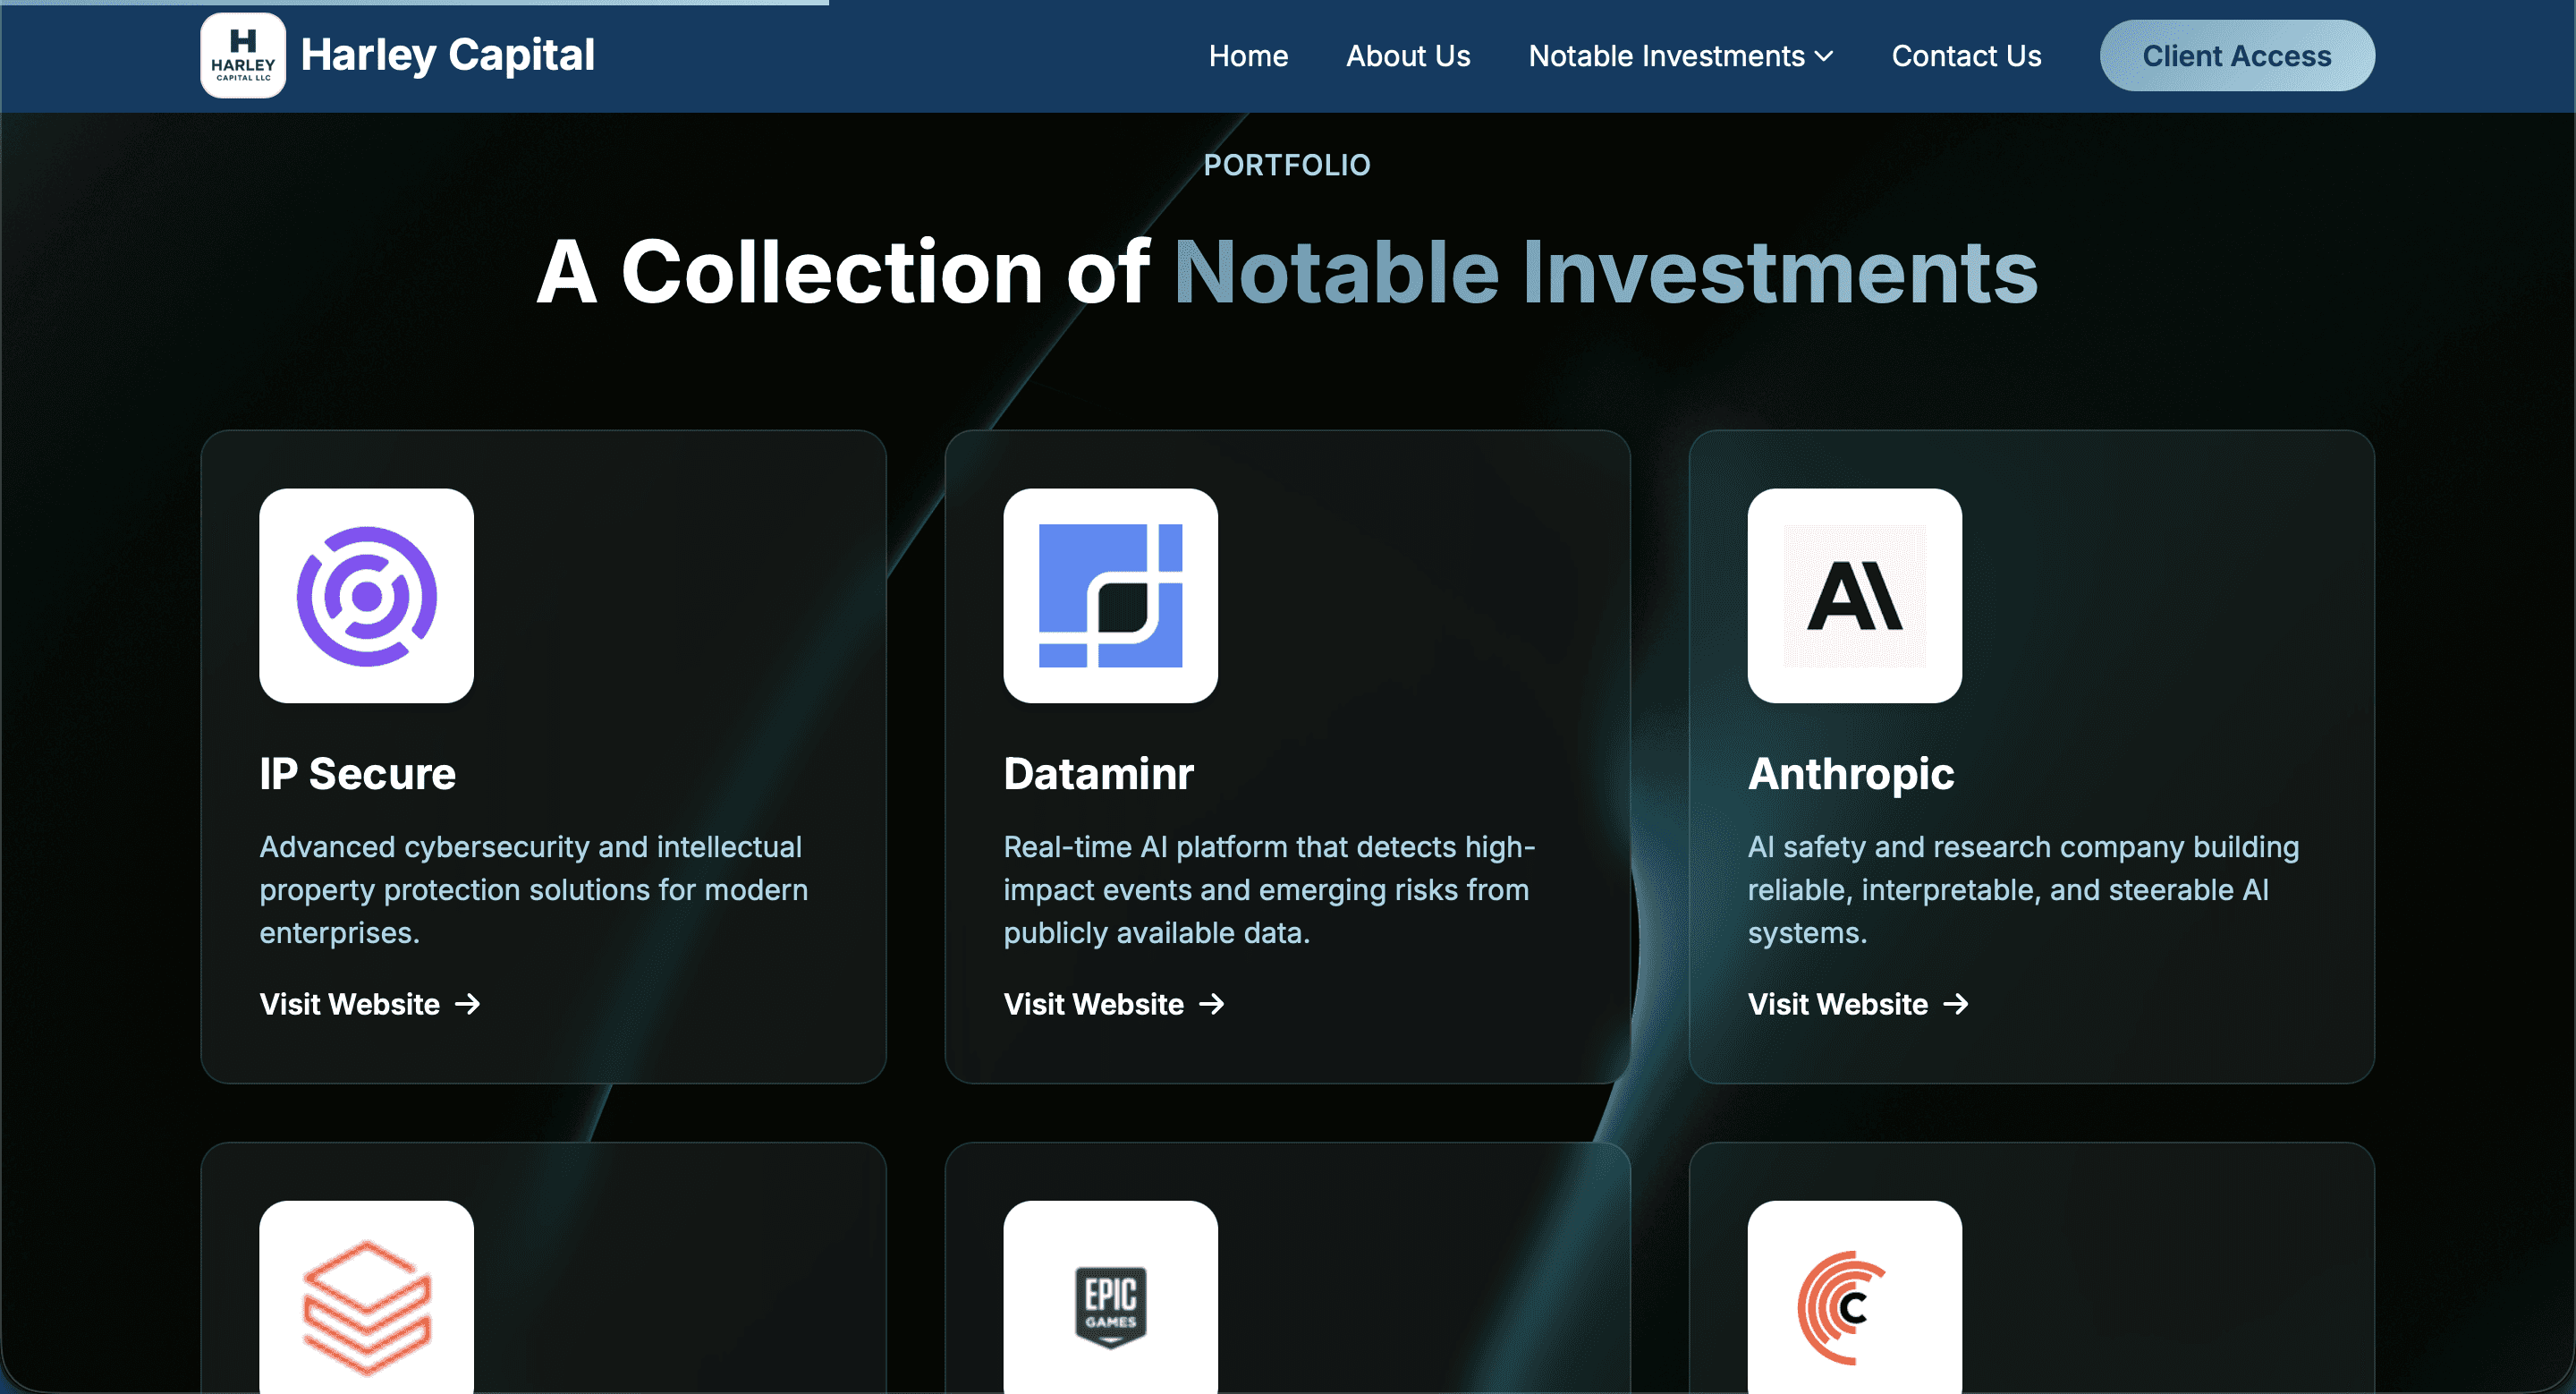2576x1394 pixels.
Task: Visit the IP Secure website link
Action: (350, 1004)
